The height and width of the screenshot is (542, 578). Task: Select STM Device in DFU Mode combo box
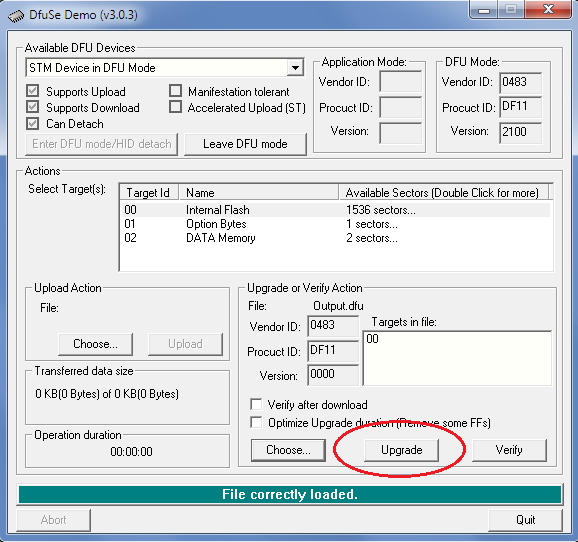(x=164, y=67)
